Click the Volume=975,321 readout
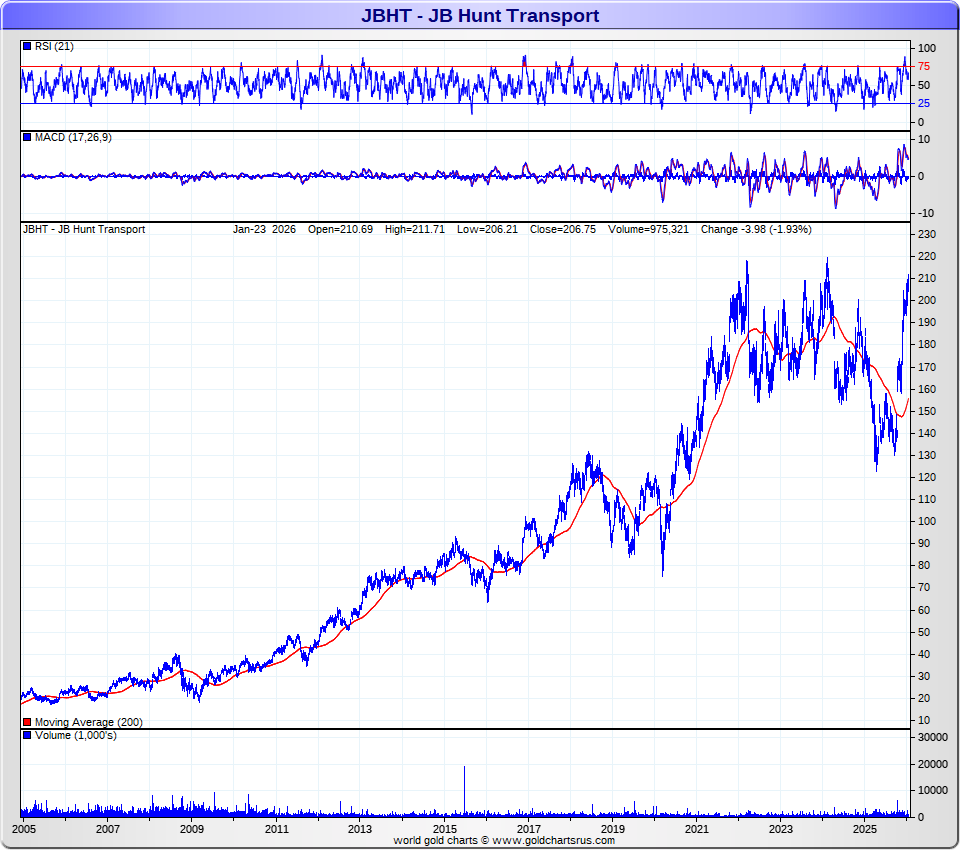 coord(649,229)
